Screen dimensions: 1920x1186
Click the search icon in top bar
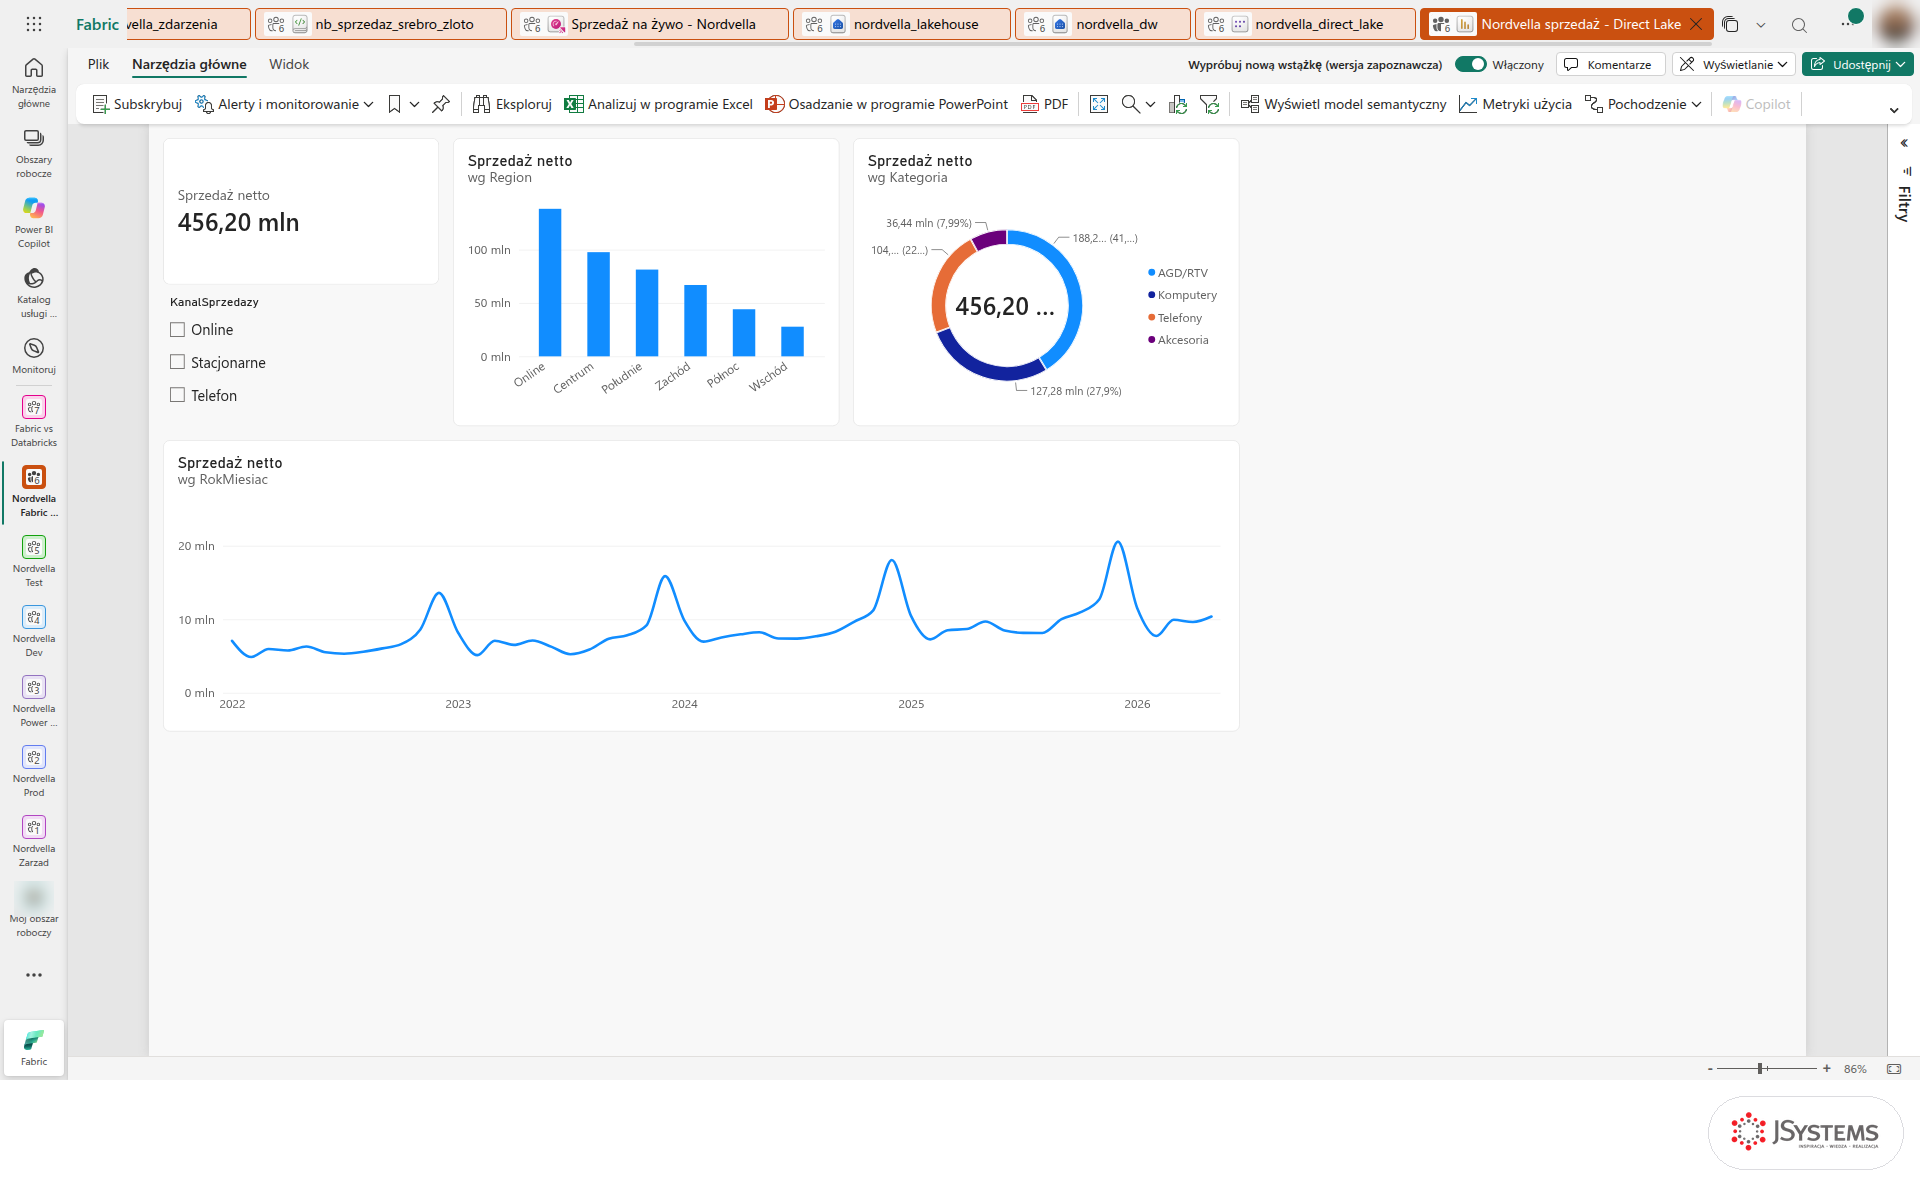tap(1799, 25)
